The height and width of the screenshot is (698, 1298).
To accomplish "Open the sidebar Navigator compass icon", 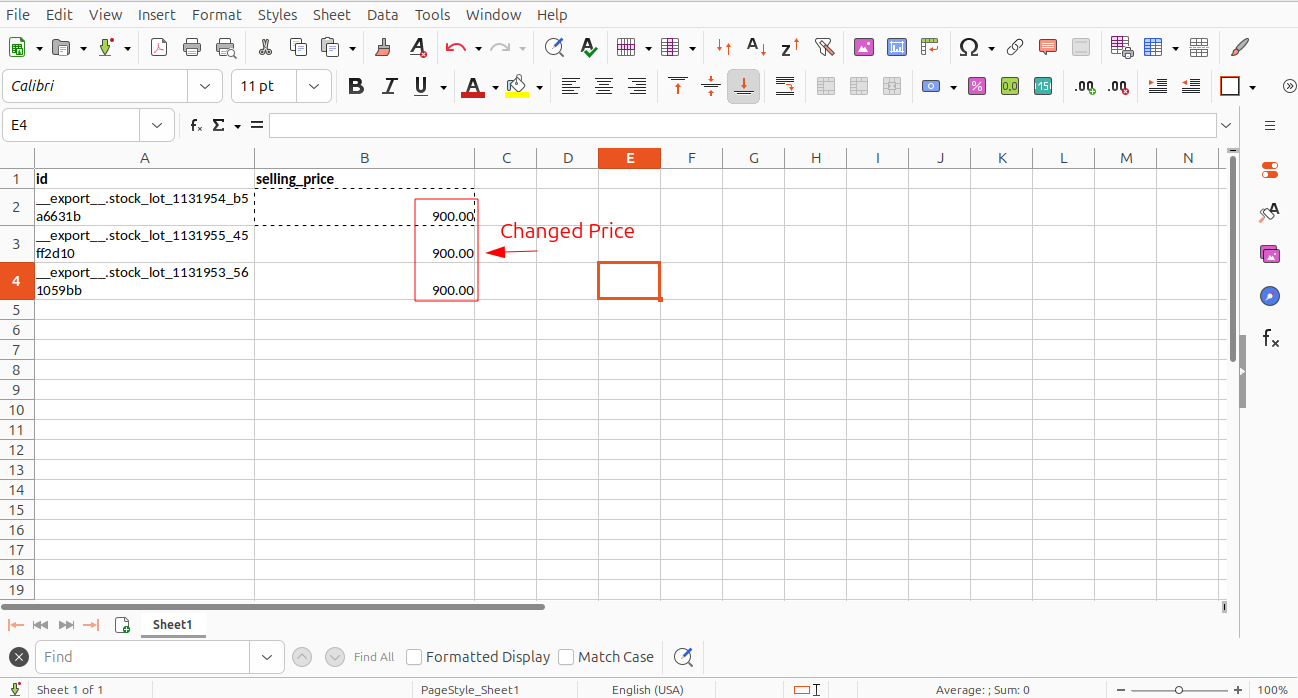I will [x=1270, y=296].
